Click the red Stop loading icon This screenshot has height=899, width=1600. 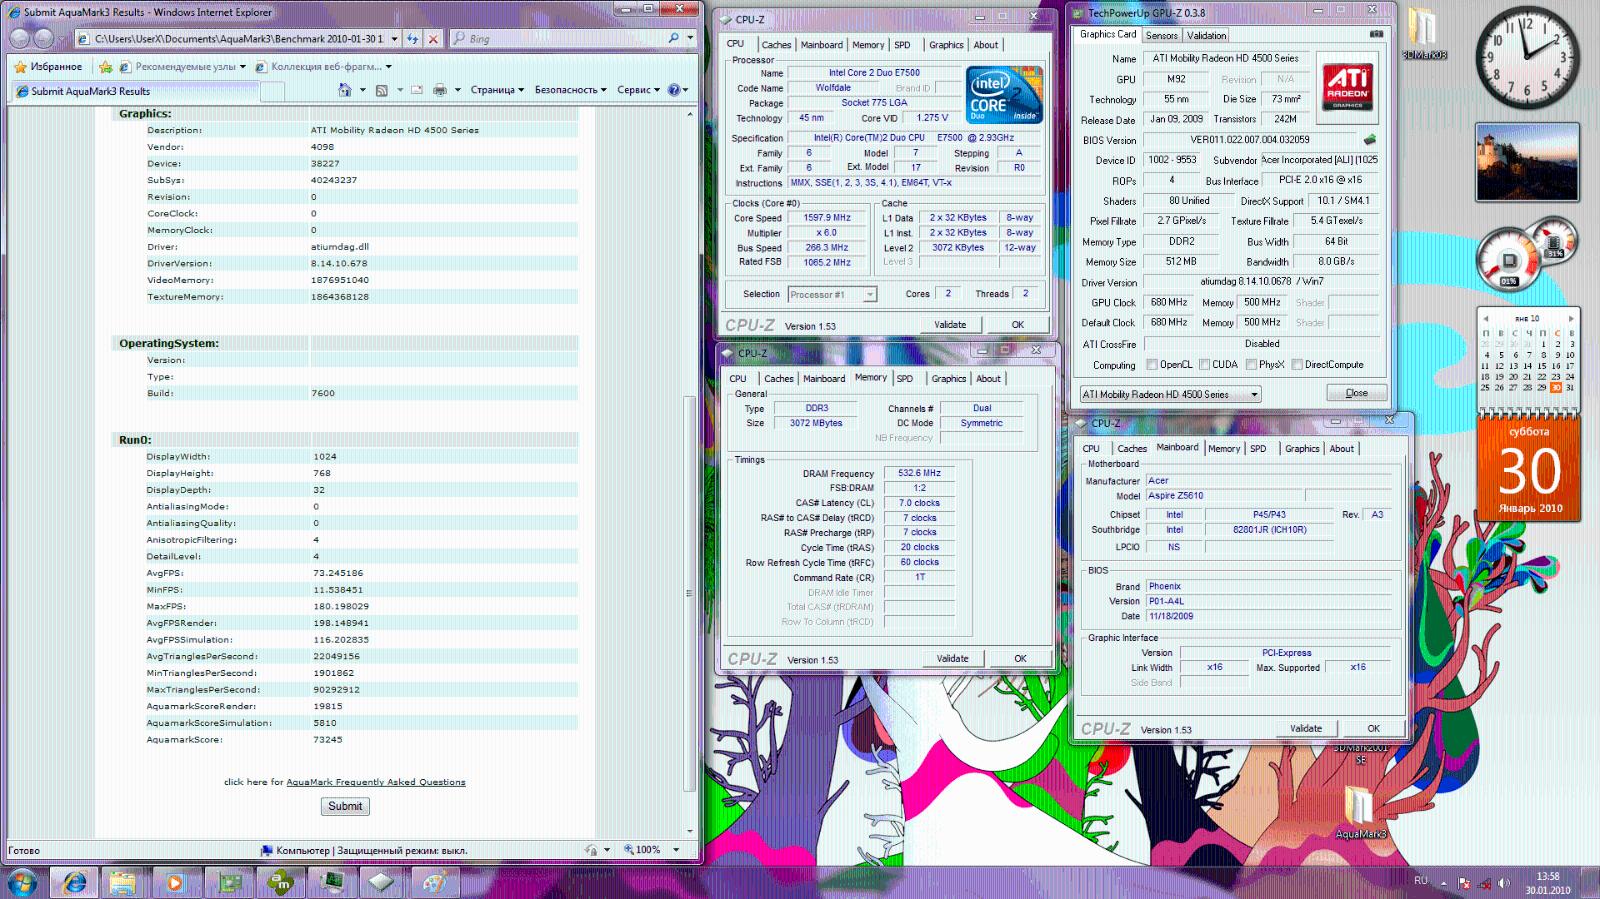click(433, 39)
